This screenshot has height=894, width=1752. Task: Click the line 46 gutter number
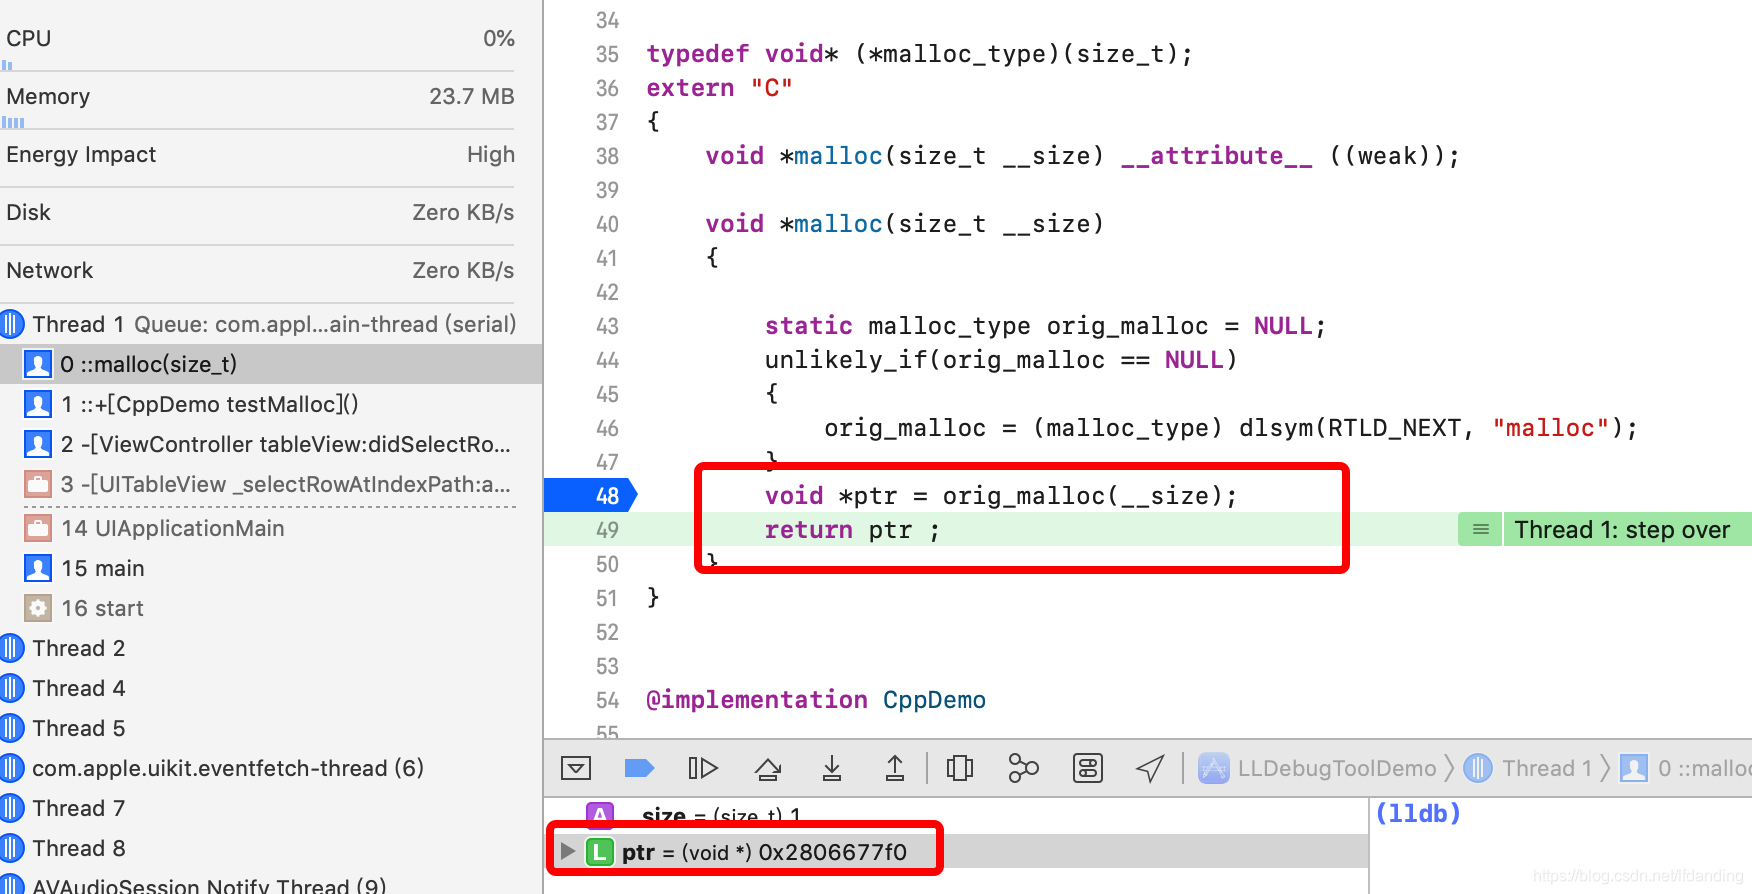point(607,428)
